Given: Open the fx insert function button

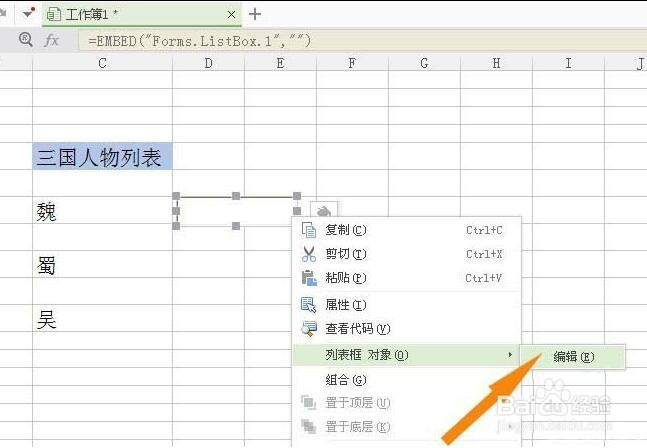Looking at the screenshot, I should [52, 40].
